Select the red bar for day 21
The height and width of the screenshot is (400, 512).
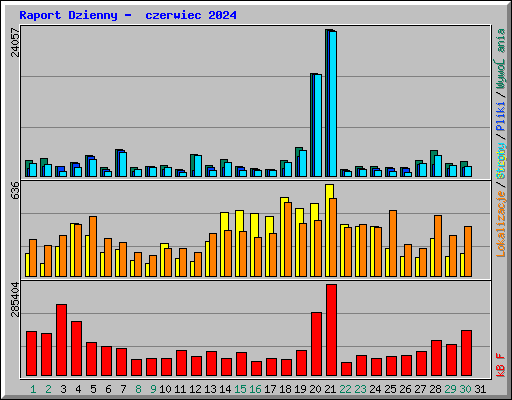(331, 330)
